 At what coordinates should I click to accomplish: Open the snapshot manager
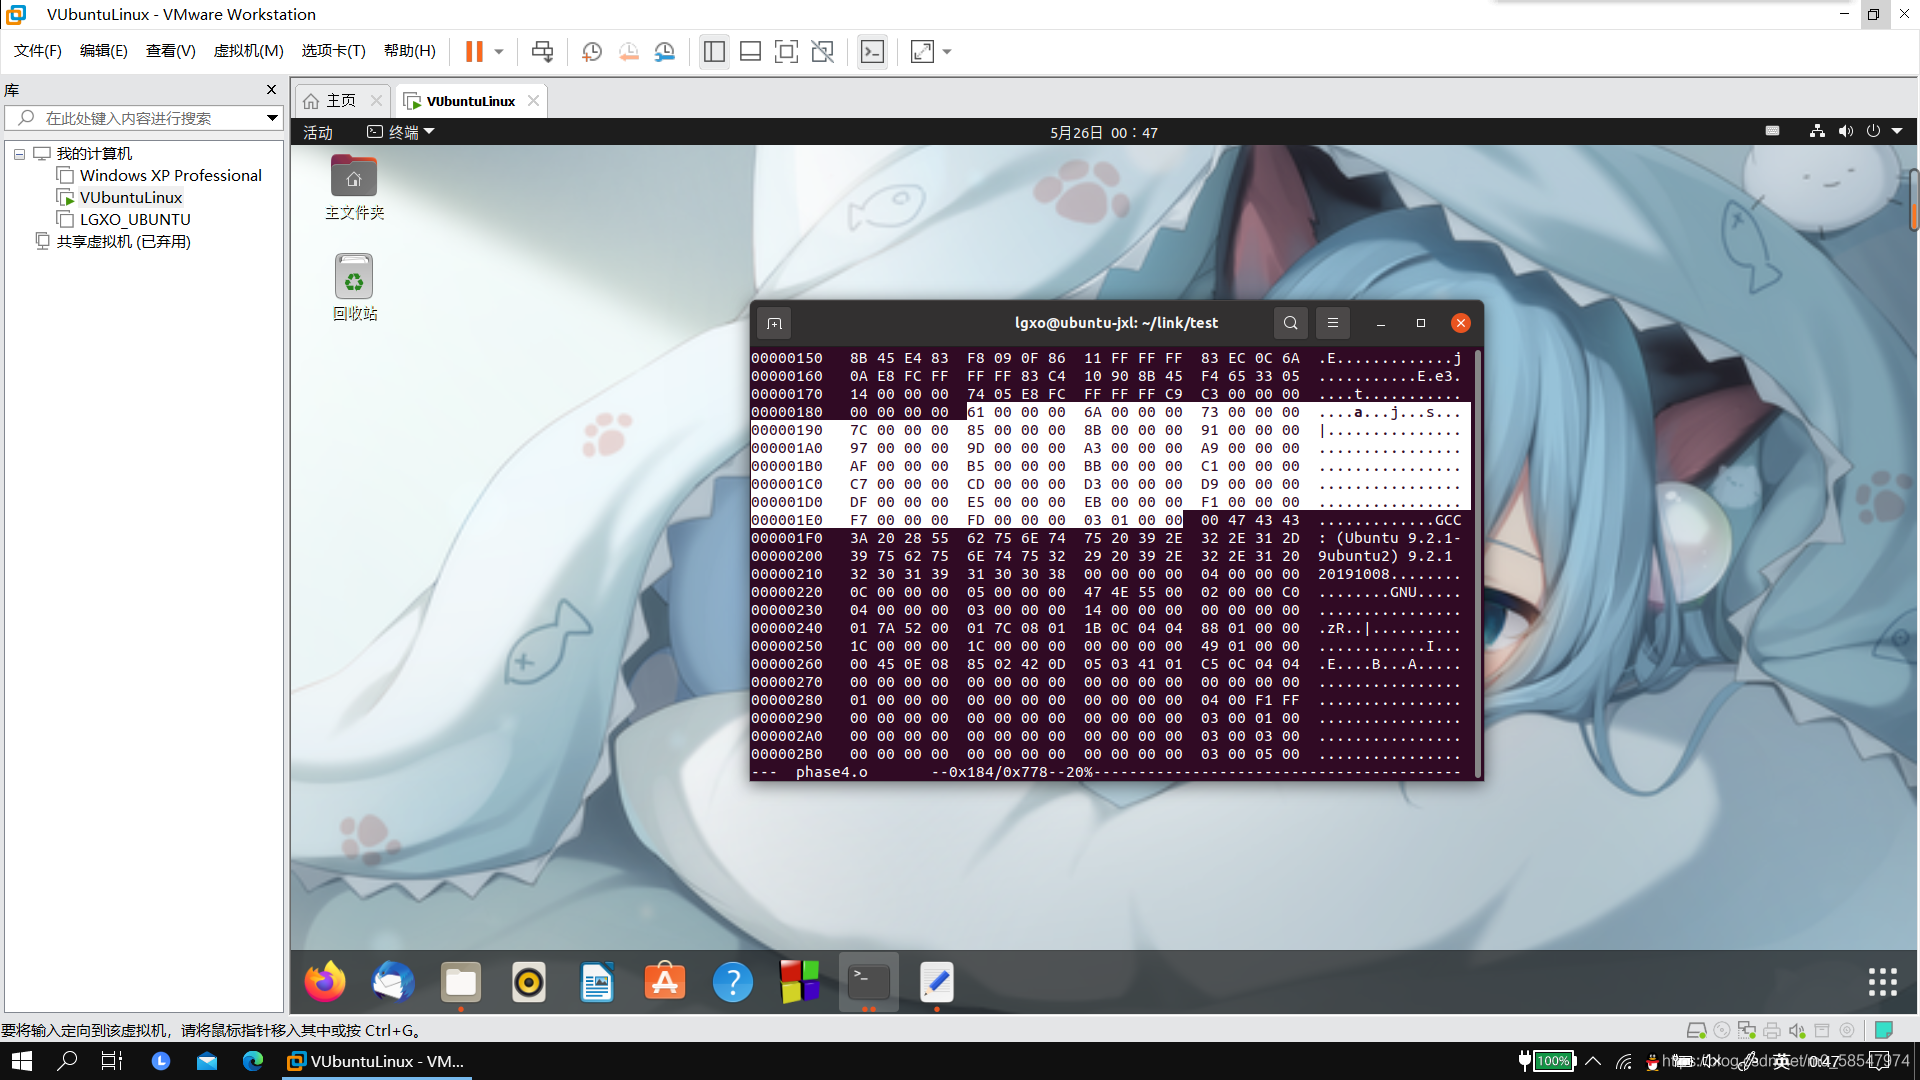(665, 51)
